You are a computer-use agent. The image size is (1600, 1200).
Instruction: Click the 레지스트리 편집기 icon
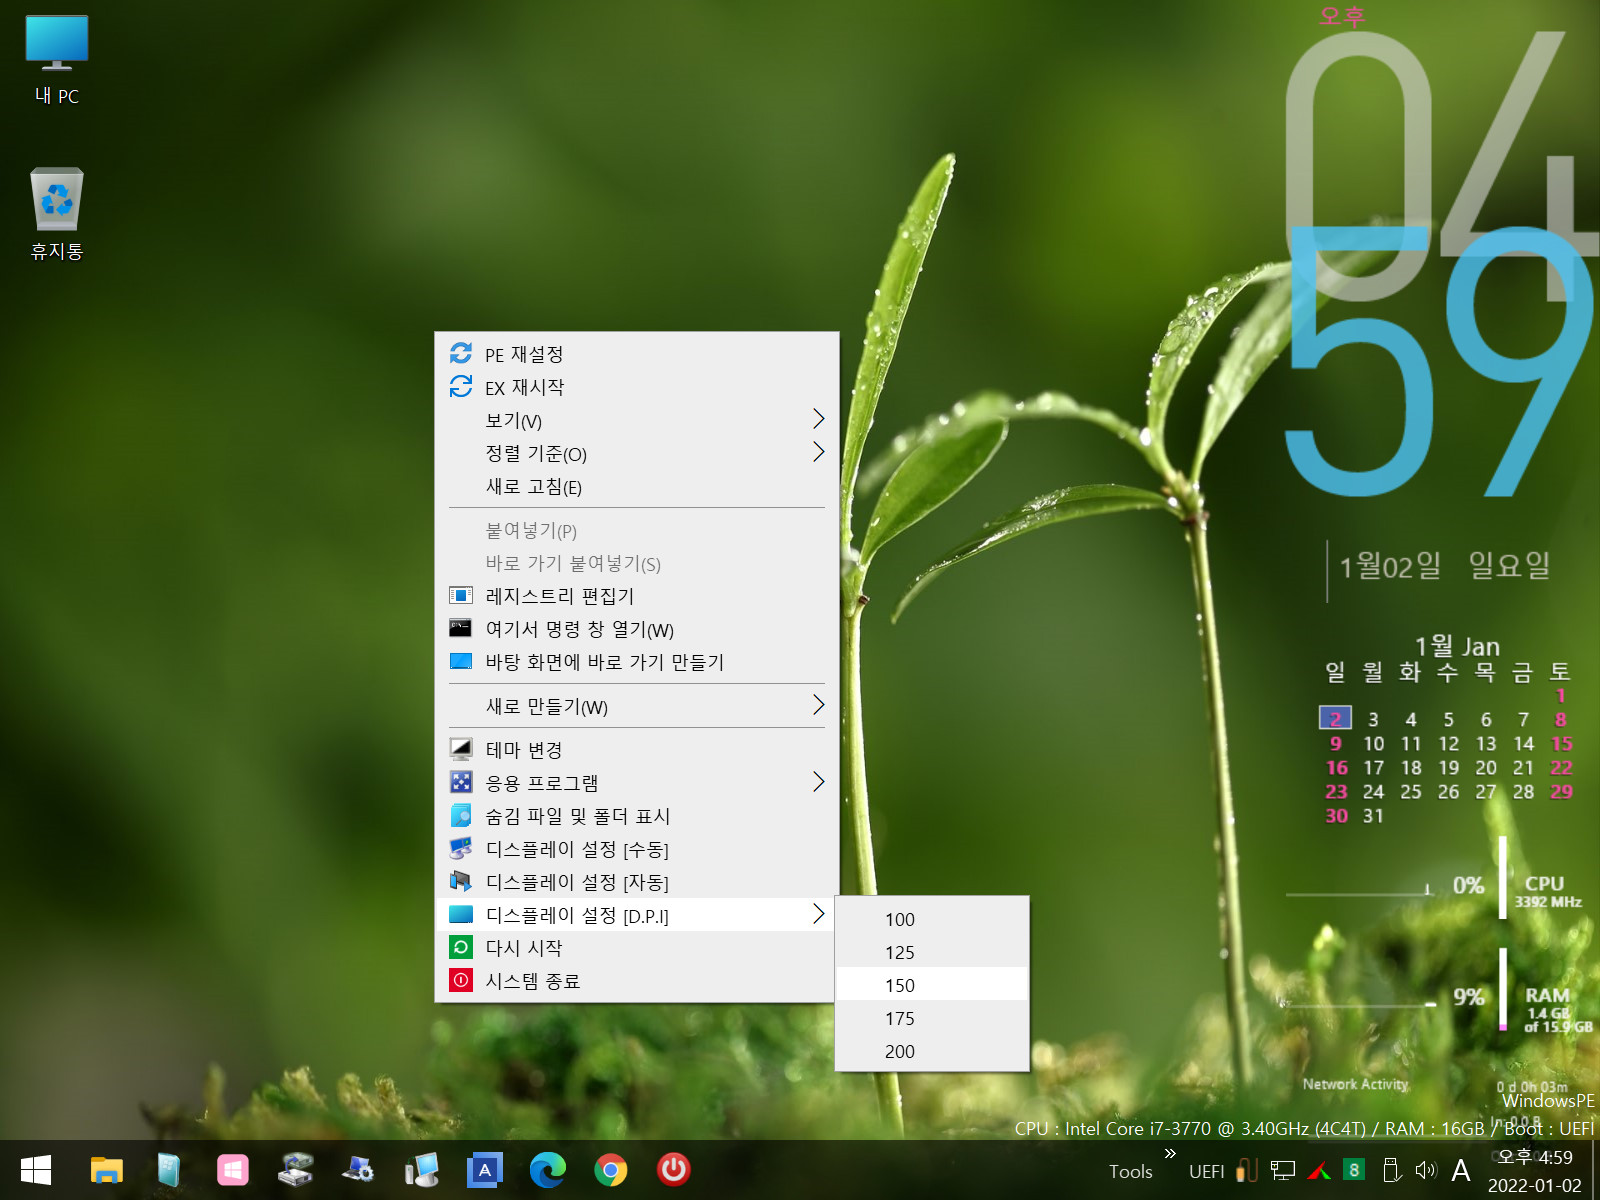click(461, 595)
